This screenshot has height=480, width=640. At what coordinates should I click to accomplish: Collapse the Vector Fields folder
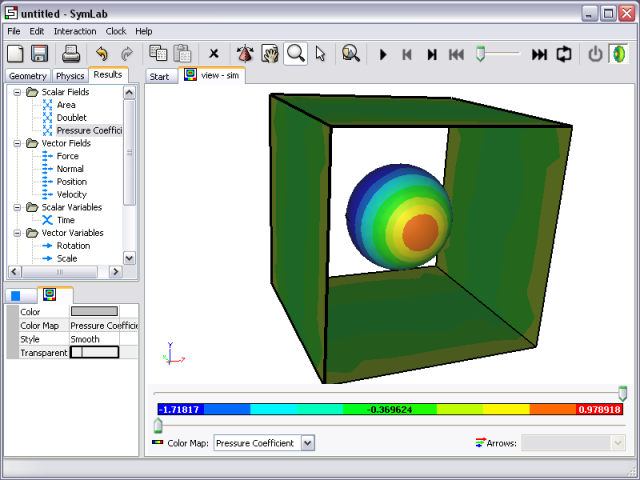(18, 143)
